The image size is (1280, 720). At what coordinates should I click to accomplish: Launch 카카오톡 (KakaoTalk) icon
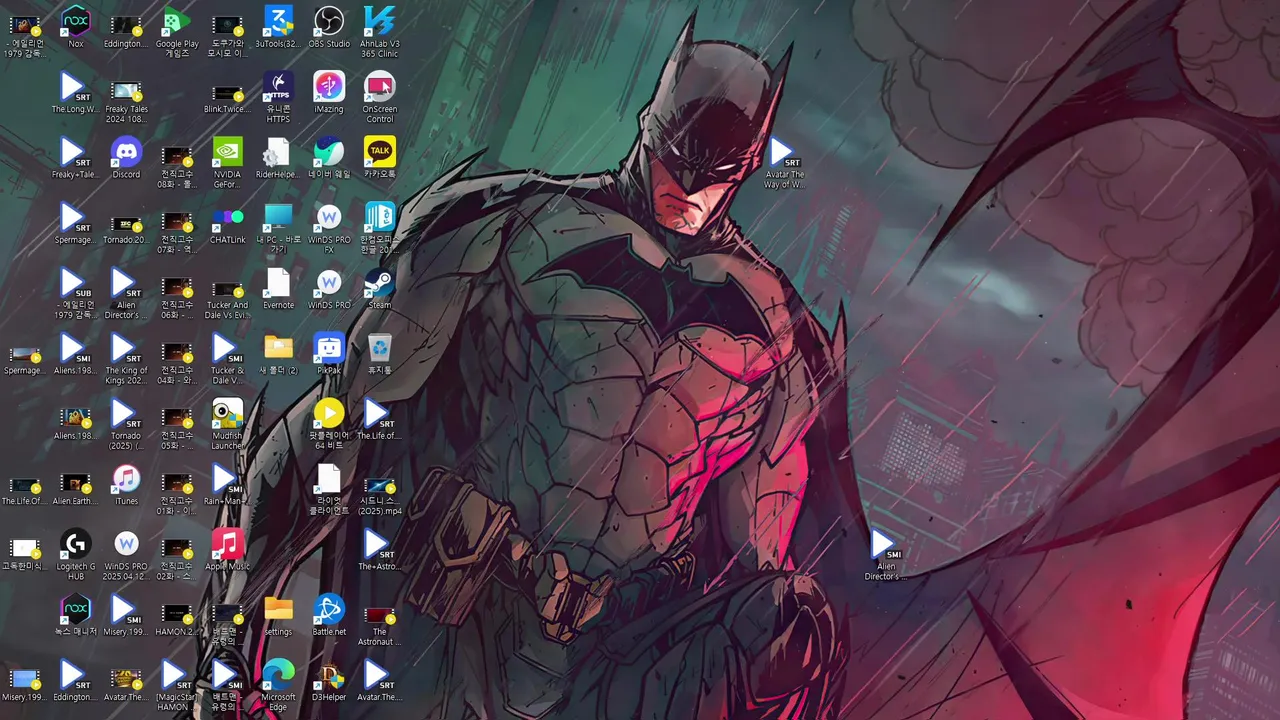(380, 158)
